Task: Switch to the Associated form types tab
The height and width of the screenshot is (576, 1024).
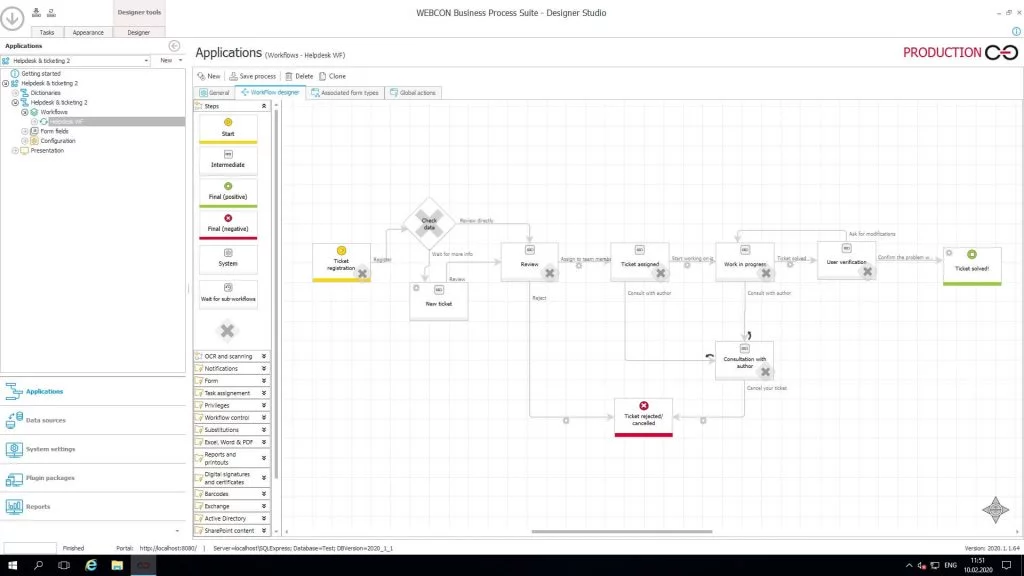Action: point(345,93)
